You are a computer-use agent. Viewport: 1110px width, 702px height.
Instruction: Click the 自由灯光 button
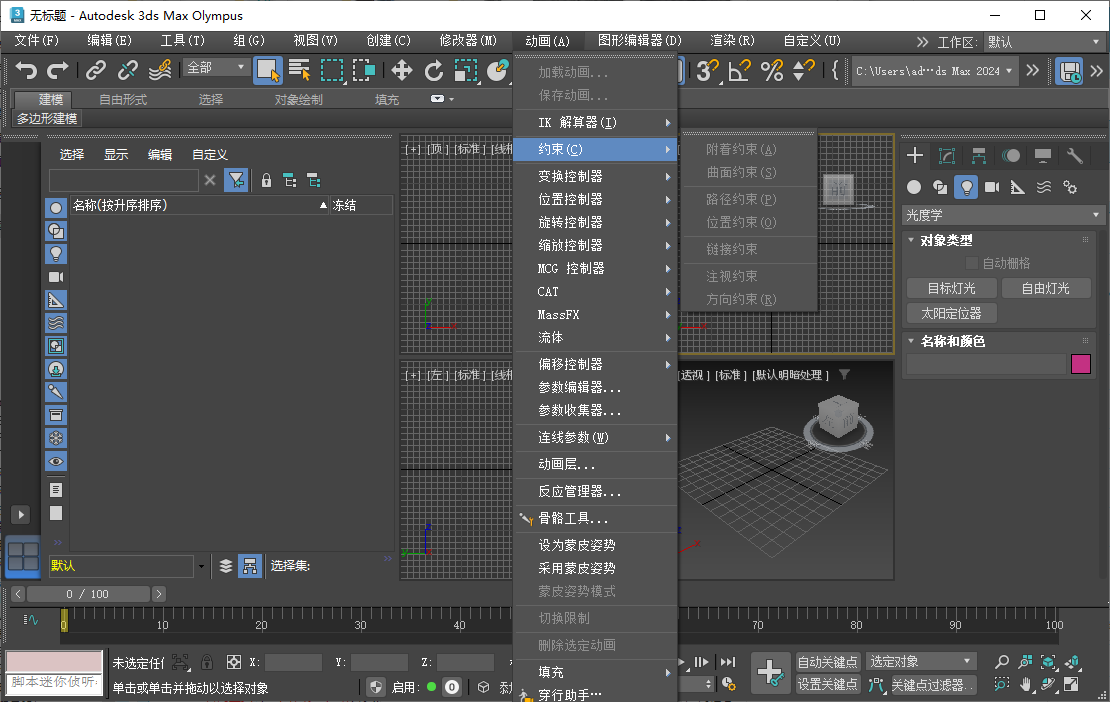click(1046, 288)
